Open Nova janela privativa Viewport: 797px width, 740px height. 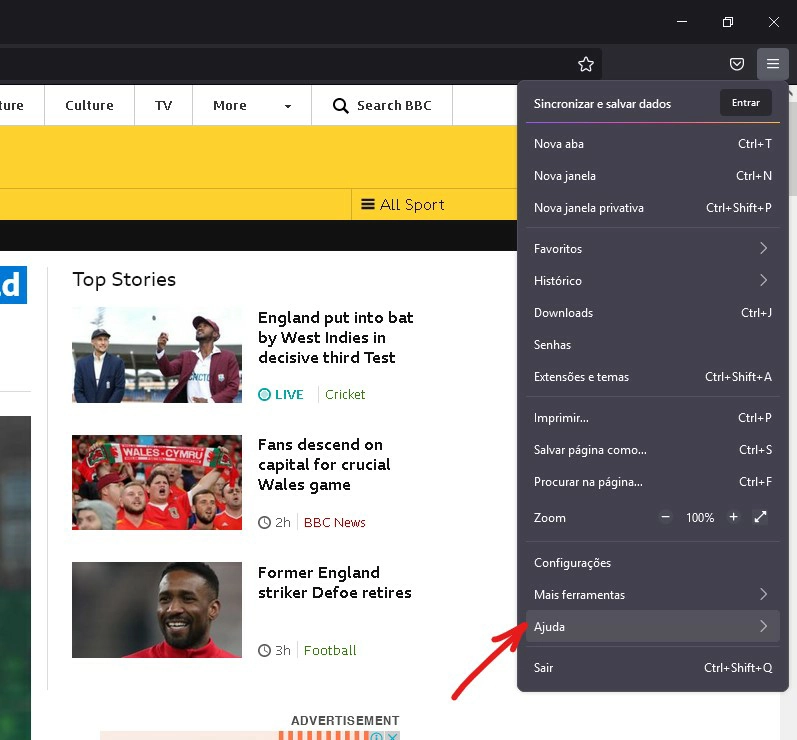pos(653,208)
